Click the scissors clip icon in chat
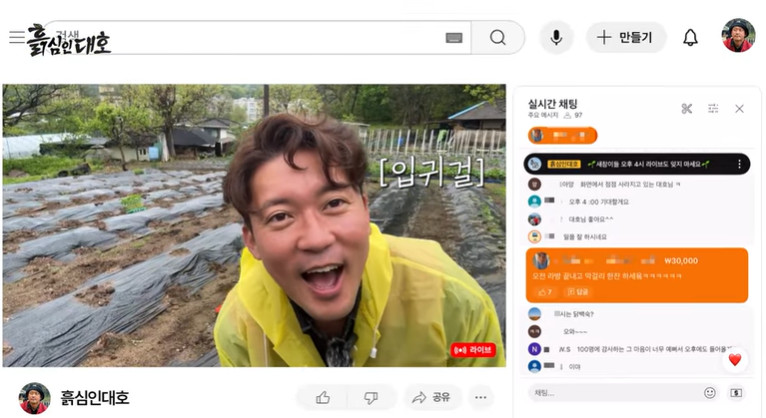 pos(686,108)
